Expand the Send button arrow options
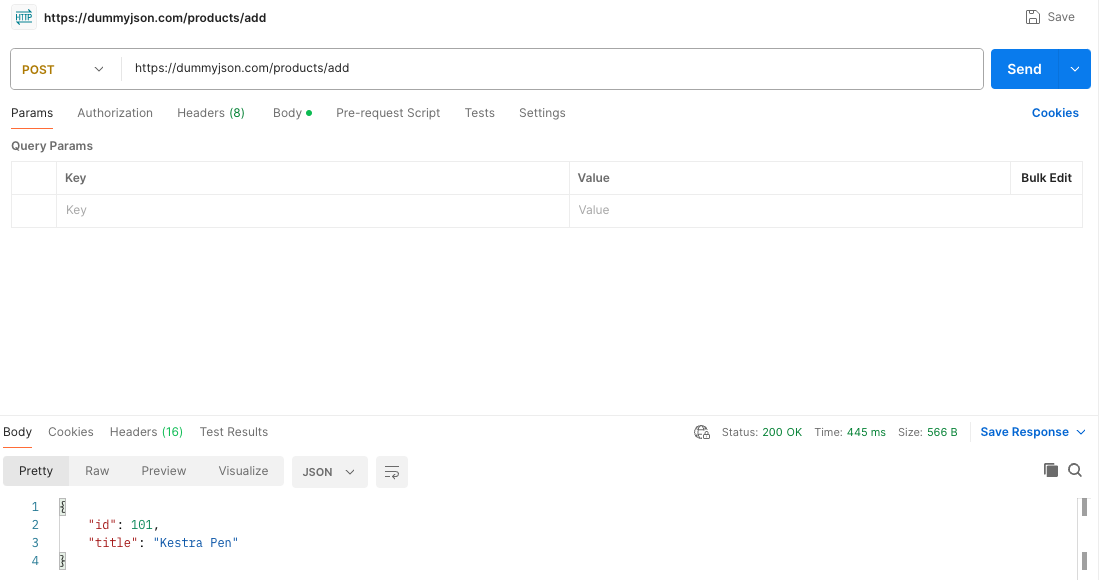 coord(1075,69)
